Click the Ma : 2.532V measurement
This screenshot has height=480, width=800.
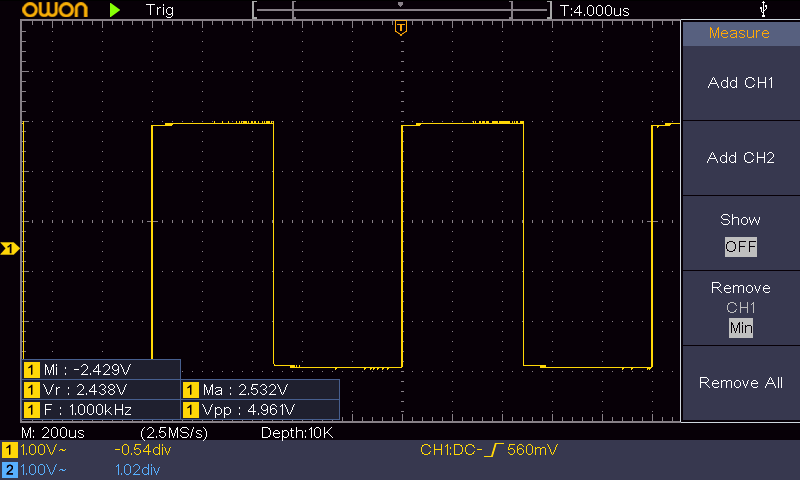260,390
